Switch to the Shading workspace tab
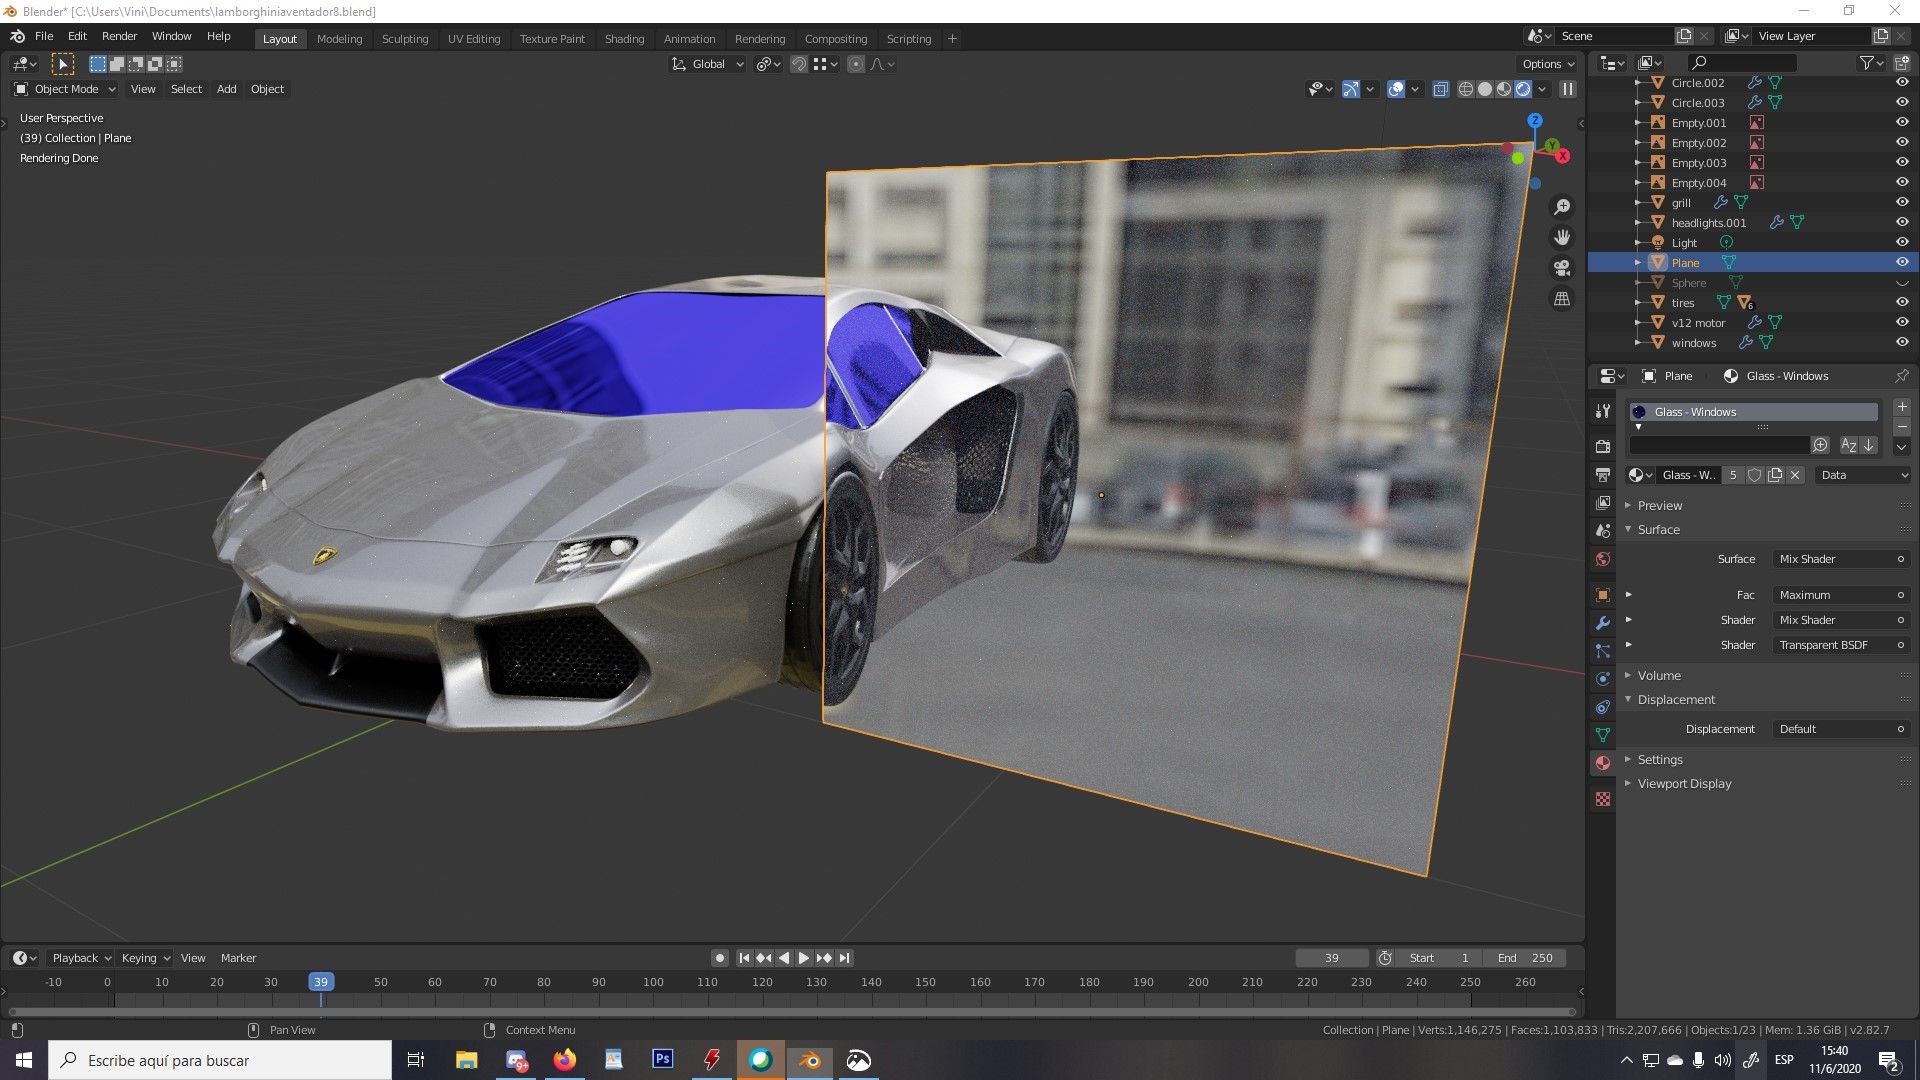 [x=624, y=38]
